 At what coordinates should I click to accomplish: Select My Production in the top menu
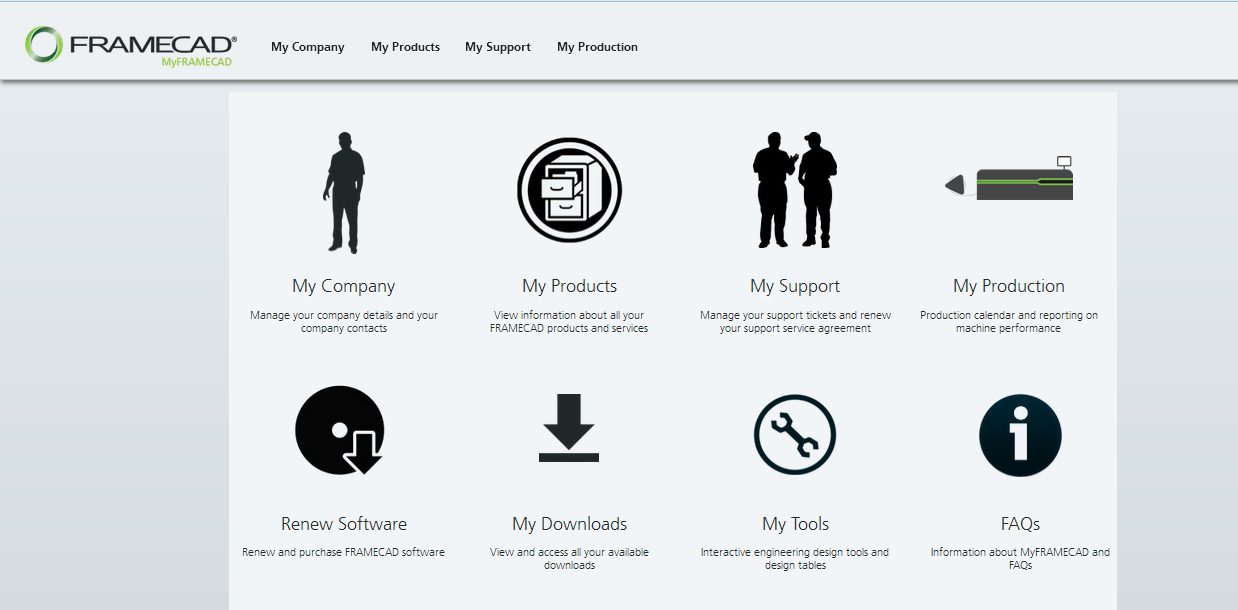point(597,47)
